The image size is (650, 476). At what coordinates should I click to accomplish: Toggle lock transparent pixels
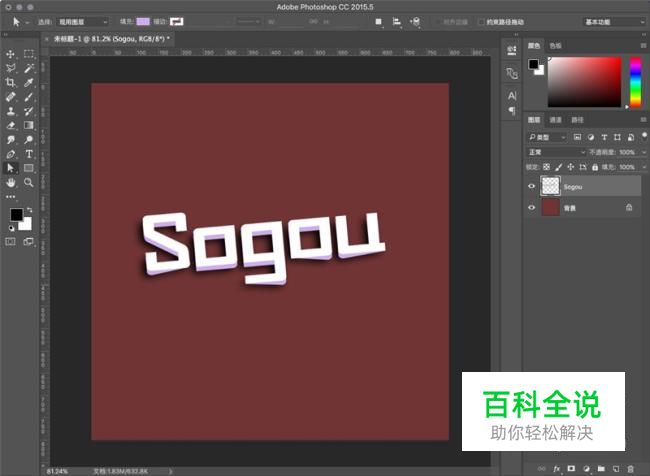[546, 167]
